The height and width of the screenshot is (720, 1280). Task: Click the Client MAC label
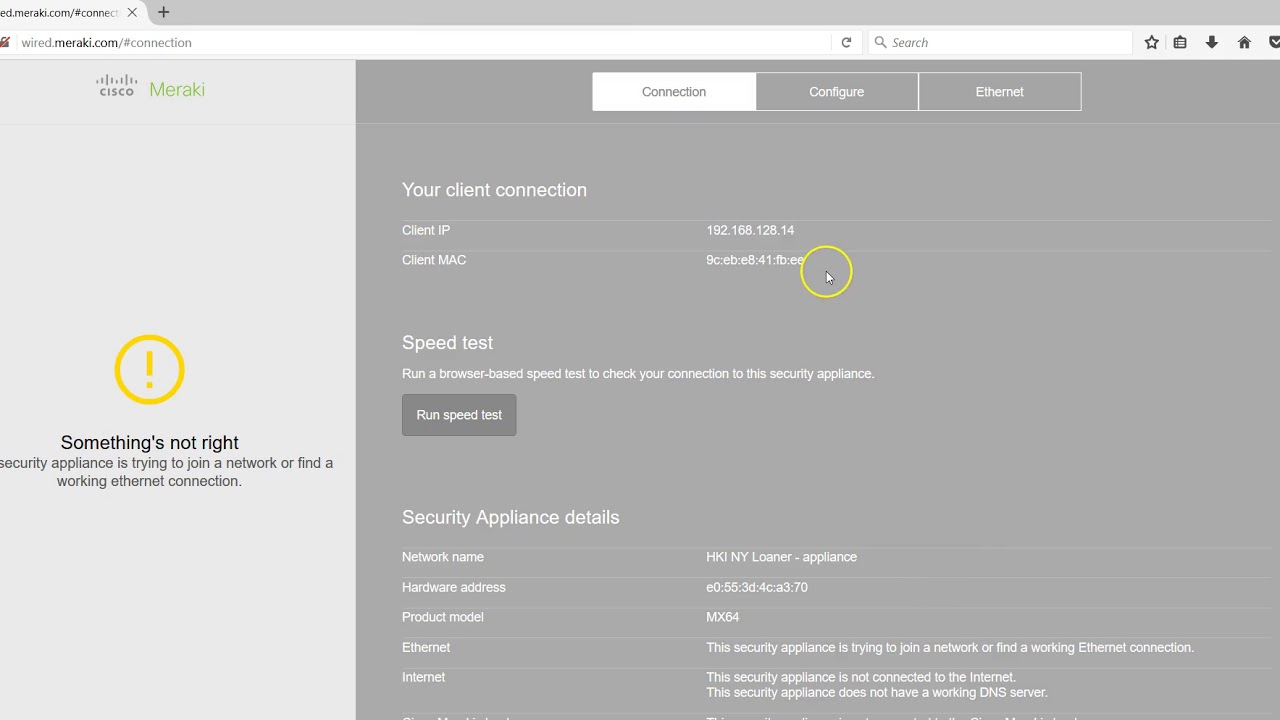click(x=434, y=260)
